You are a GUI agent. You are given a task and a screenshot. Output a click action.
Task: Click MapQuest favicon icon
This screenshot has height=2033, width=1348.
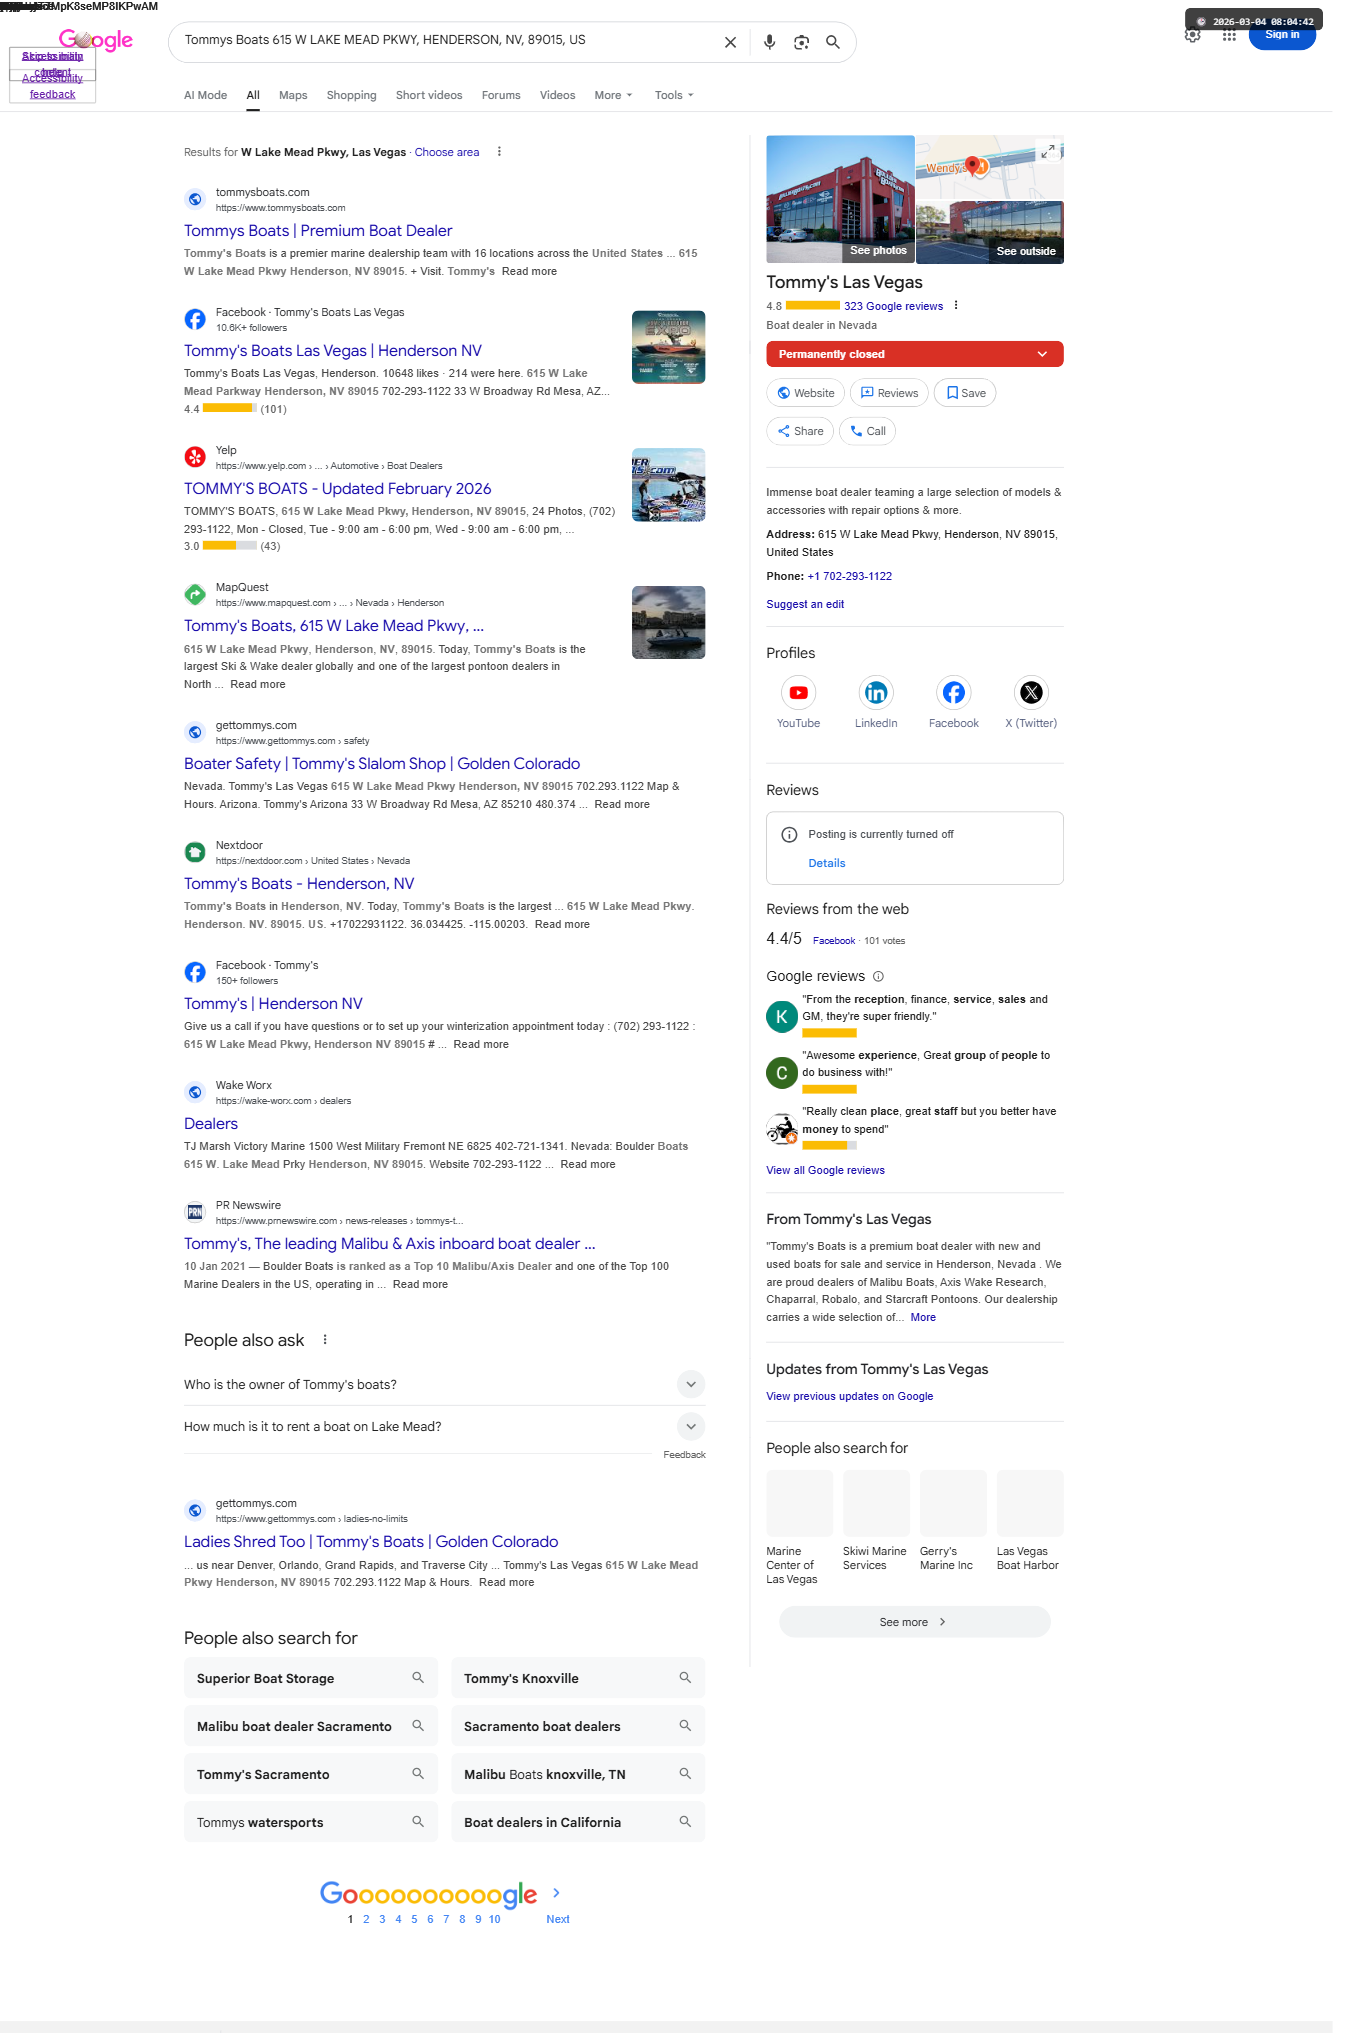(x=195, y=594)
